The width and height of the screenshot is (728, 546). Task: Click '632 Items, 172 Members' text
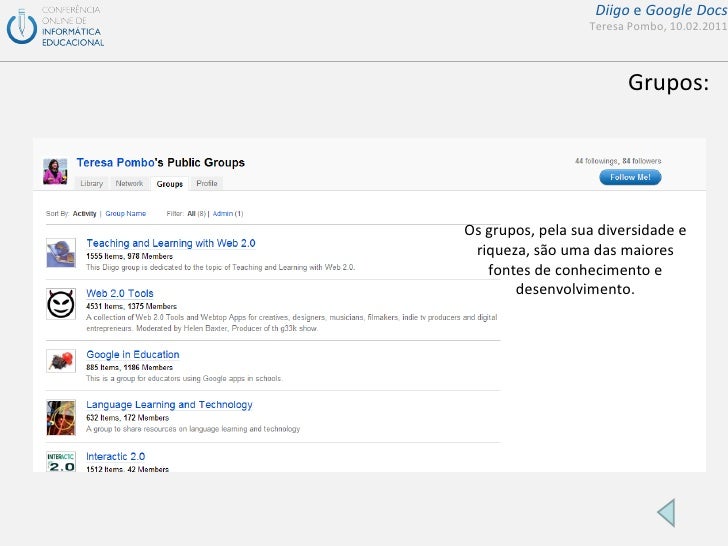[128, 418]
